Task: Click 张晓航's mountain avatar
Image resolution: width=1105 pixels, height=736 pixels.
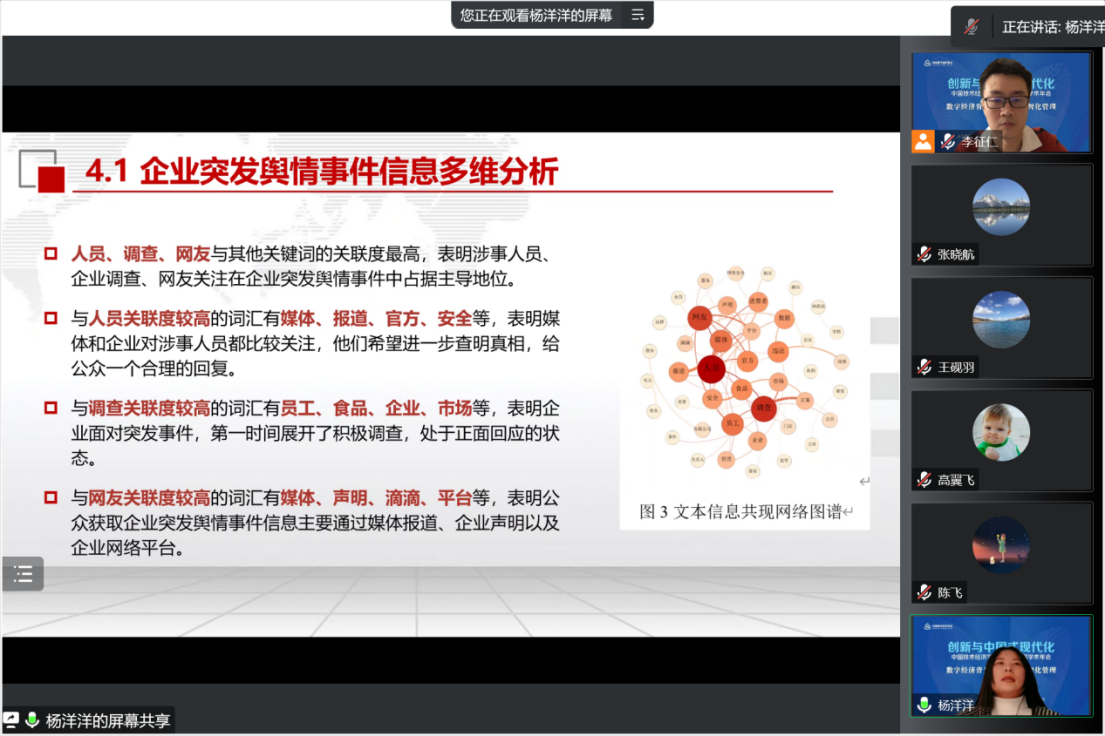Action: (1001, 207)
